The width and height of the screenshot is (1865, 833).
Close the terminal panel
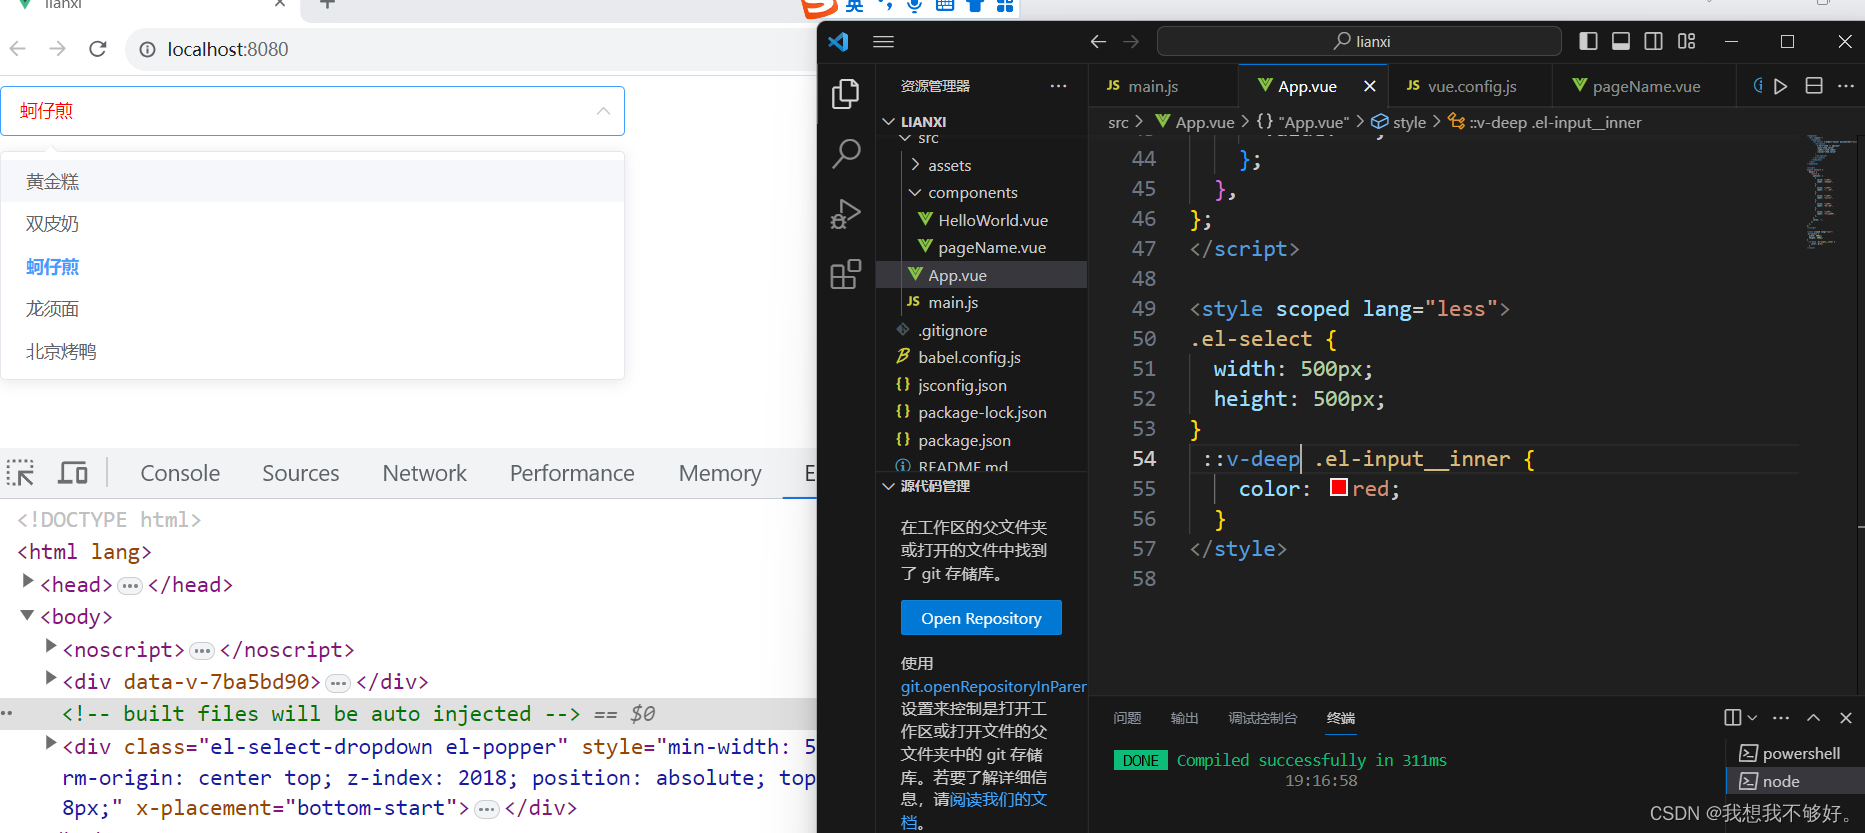[x=1846, y=718]
